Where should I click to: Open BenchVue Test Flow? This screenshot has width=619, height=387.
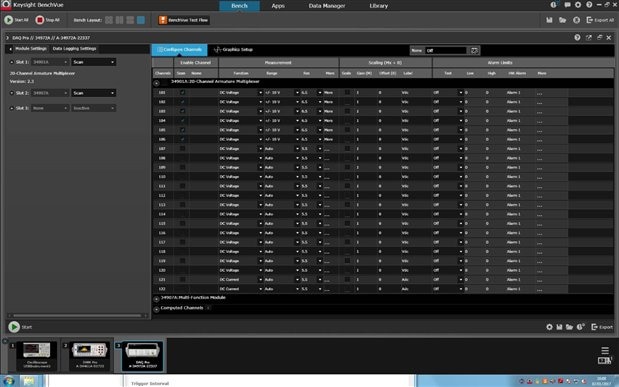click(184, 20)
